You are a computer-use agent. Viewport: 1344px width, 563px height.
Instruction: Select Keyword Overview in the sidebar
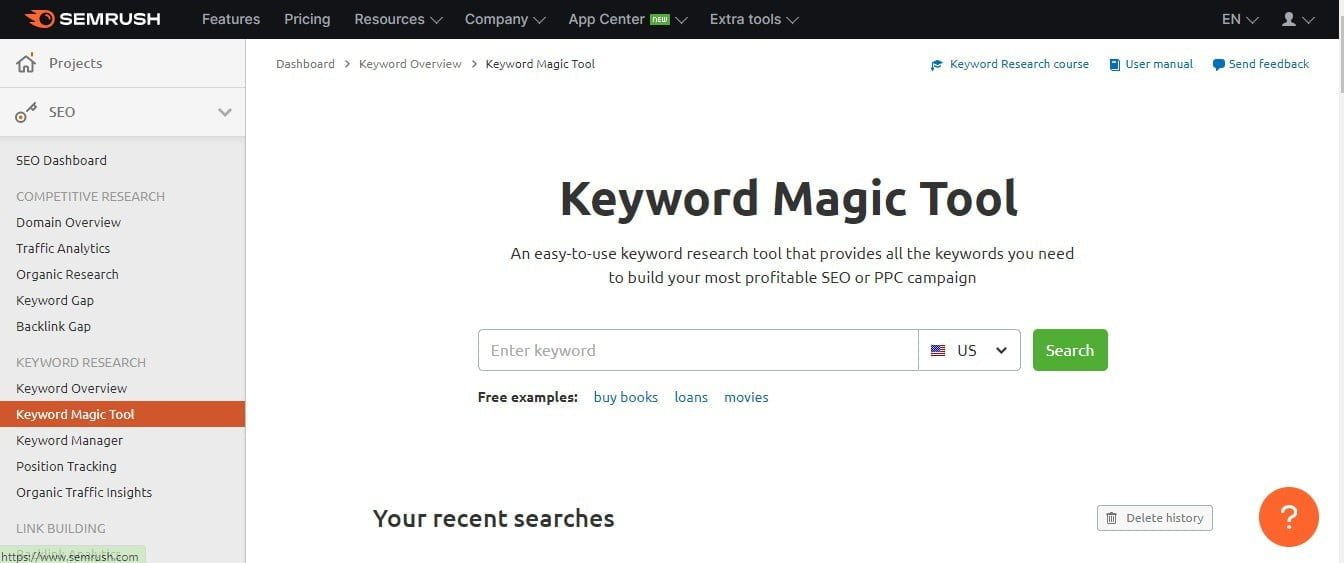pyautogui.click(x=72, y=388)
